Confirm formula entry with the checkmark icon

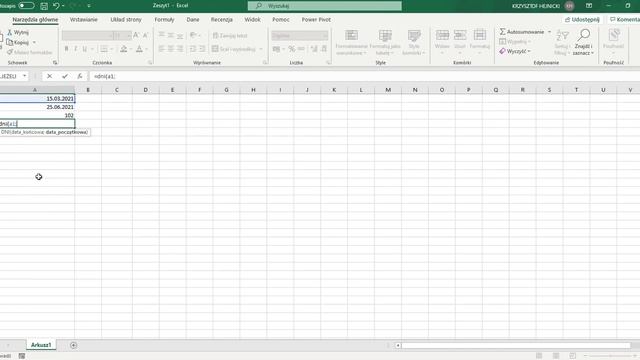(x=65, y=76)
